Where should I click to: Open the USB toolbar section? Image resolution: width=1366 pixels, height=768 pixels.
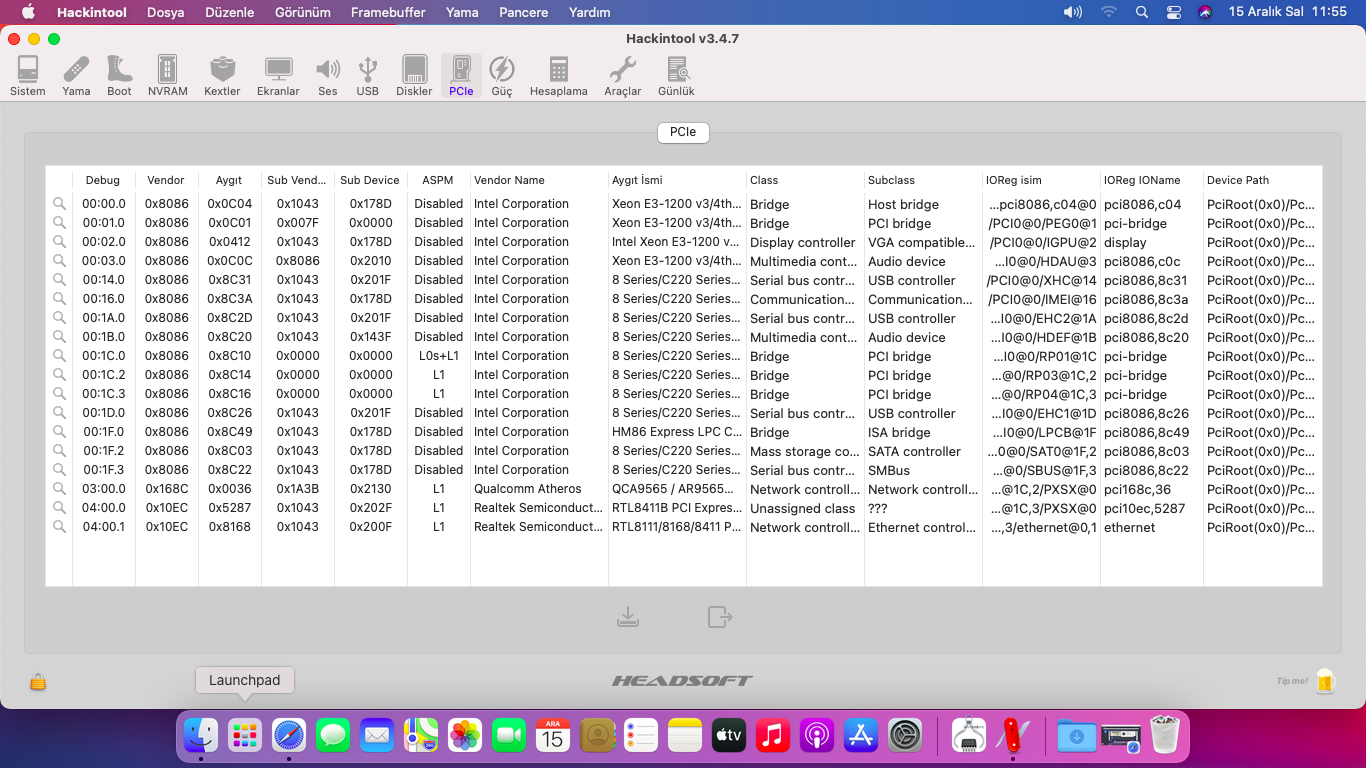(367, 76)
